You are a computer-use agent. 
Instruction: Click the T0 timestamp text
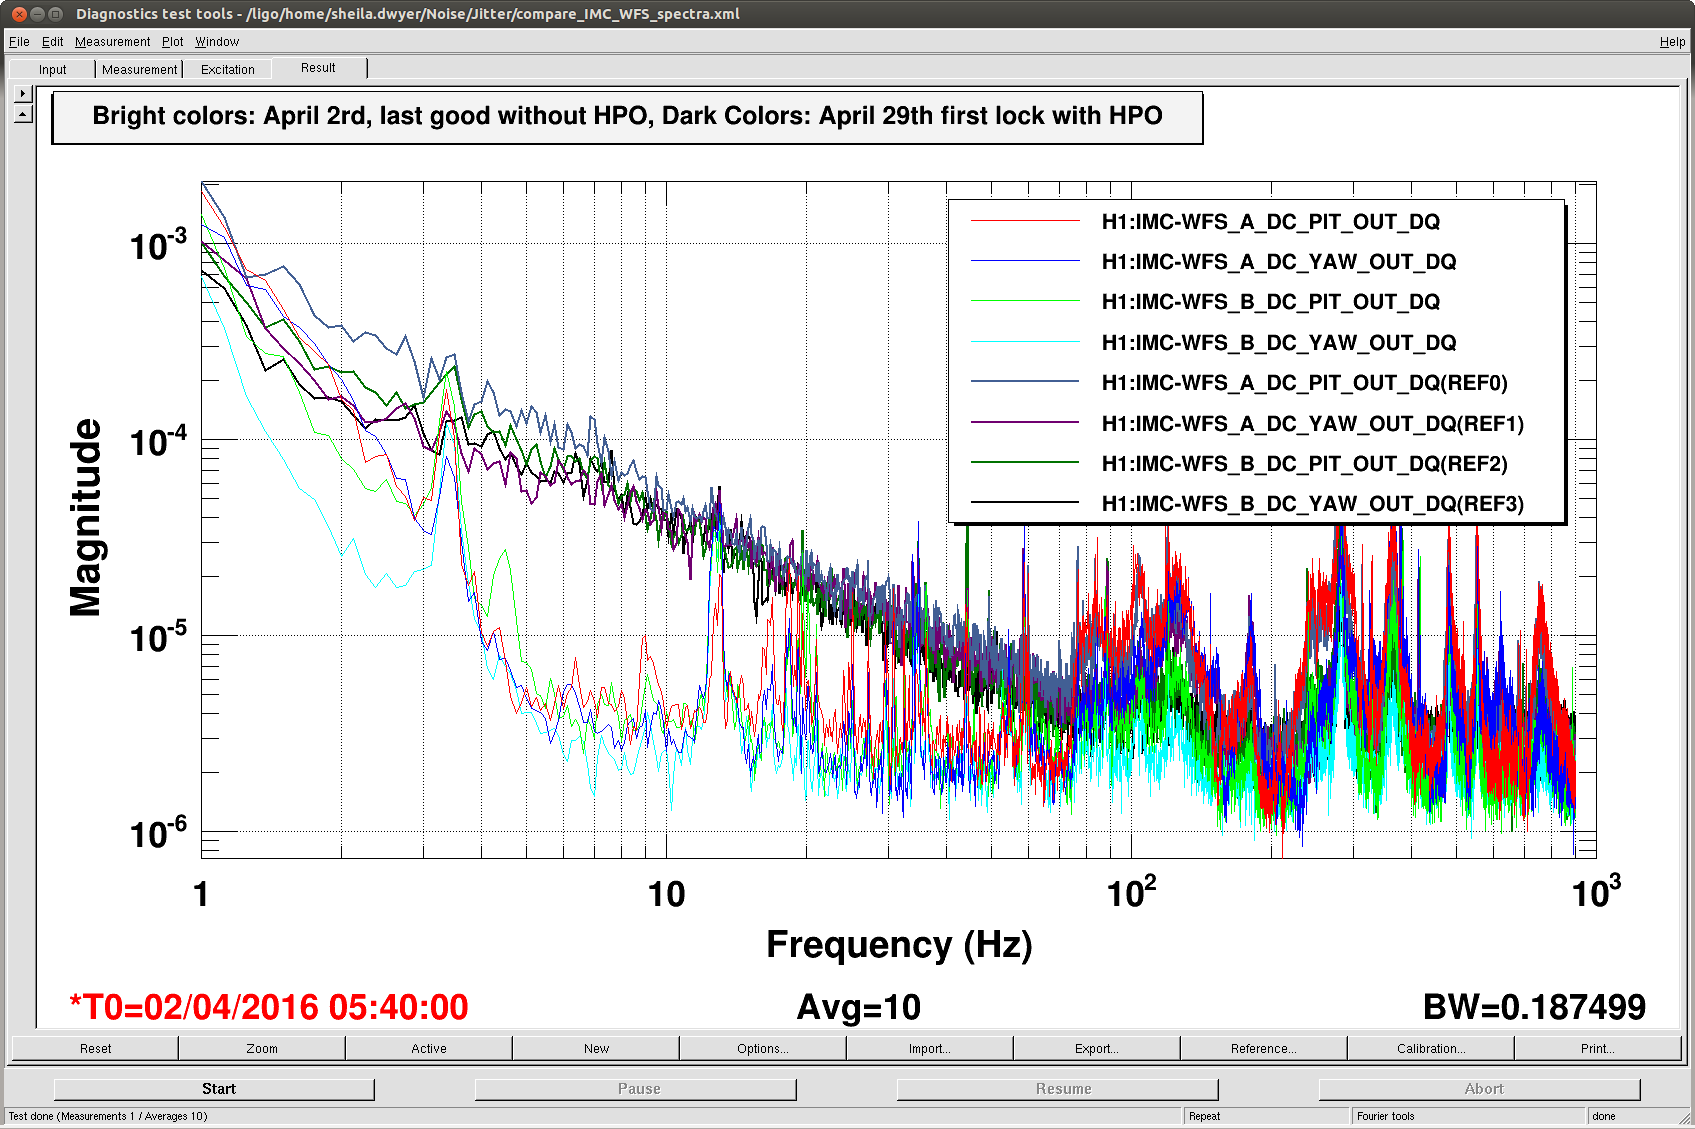(268, 1007)
